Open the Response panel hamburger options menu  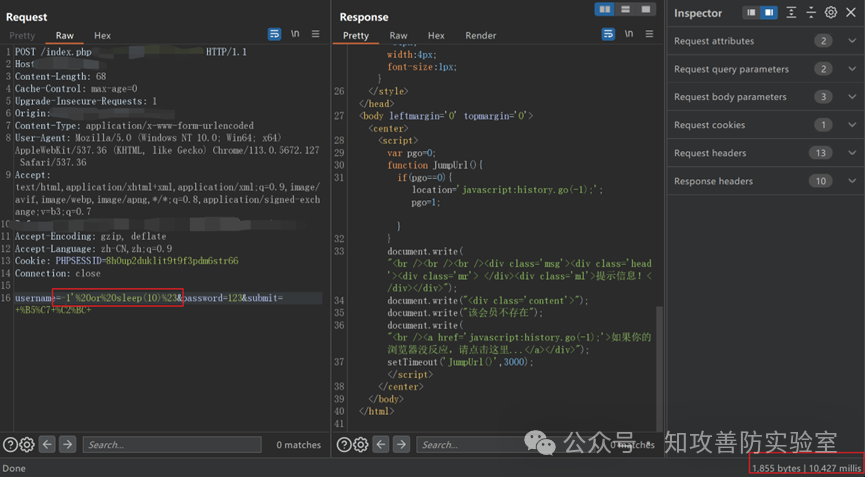tap(649, 34)
